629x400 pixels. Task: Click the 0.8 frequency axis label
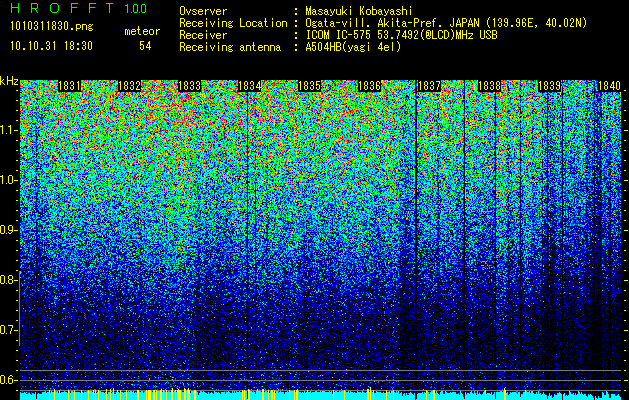click(x=8, y=280)
